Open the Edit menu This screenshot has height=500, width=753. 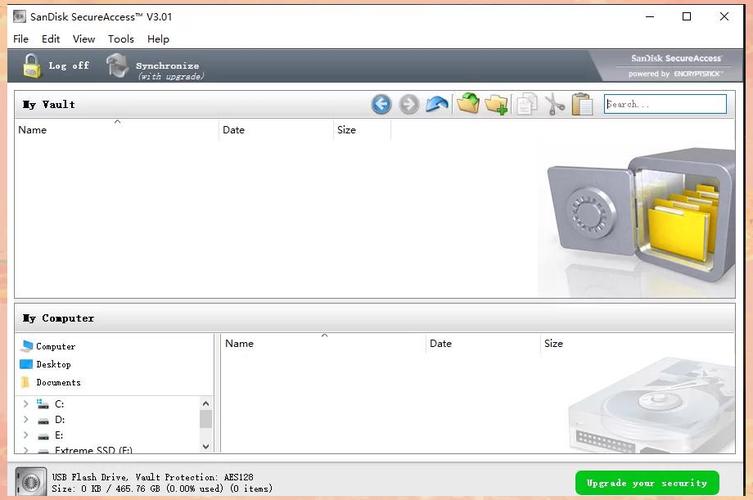coord(51,39)
